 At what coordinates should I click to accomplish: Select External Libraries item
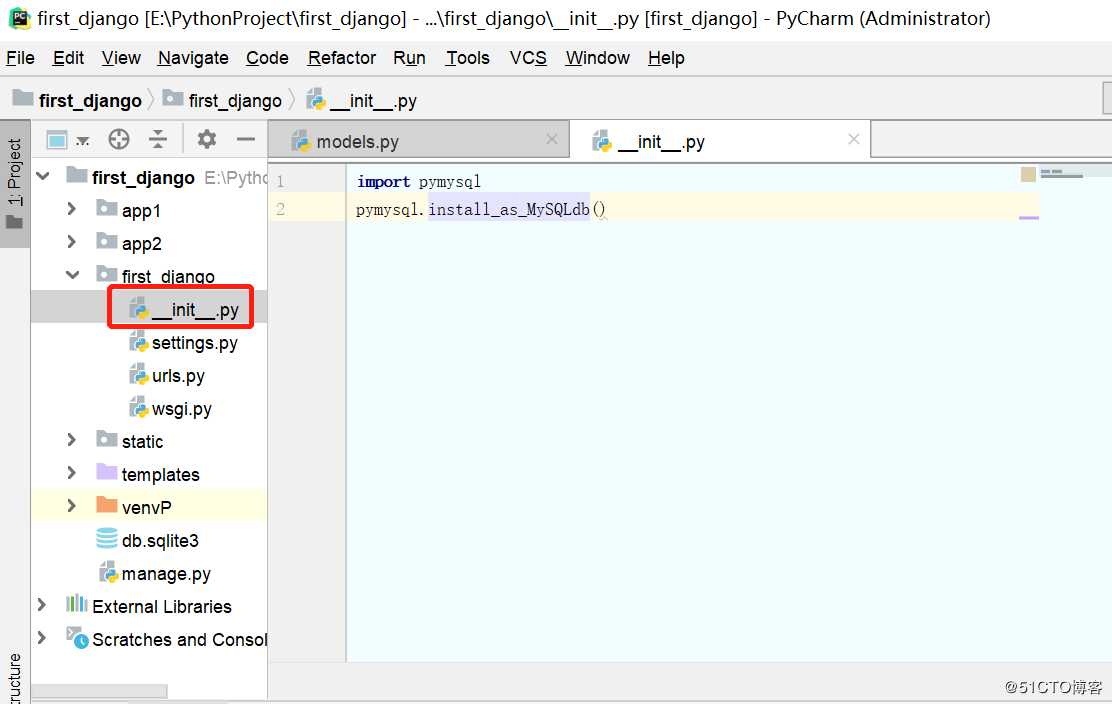click(x=162, y=607)
